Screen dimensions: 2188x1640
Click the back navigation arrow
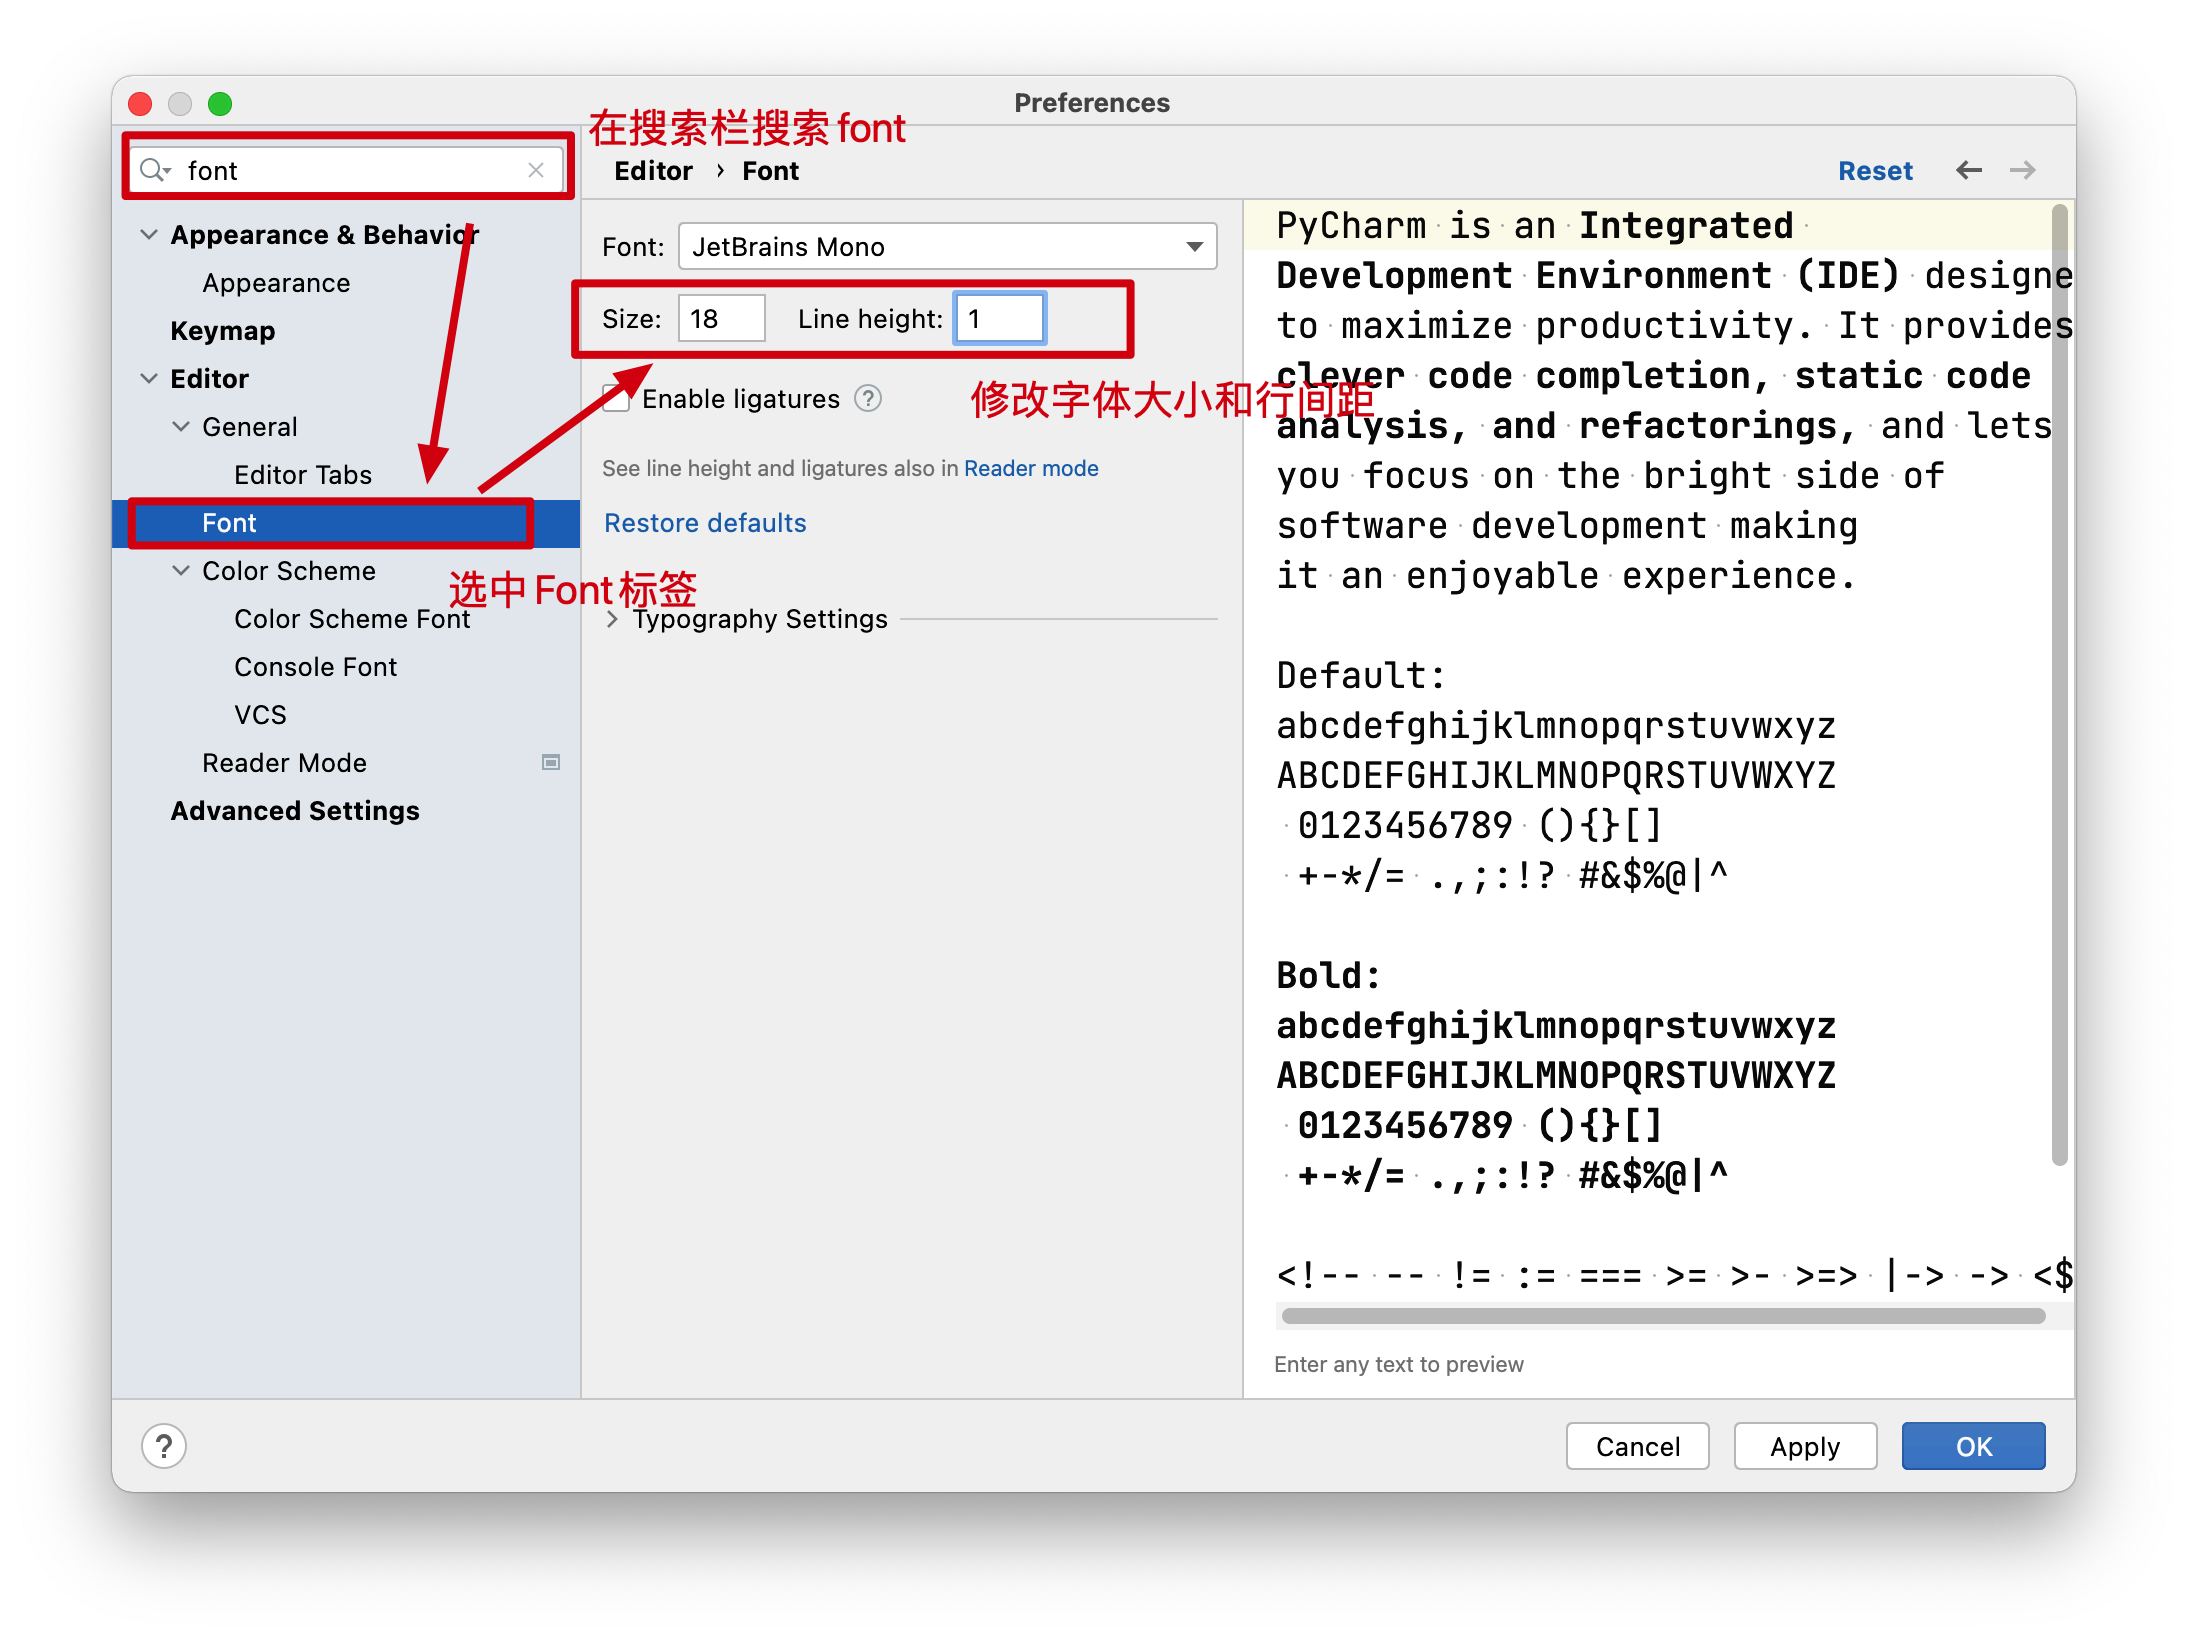pyautogui.click(x=1968, y=170)
